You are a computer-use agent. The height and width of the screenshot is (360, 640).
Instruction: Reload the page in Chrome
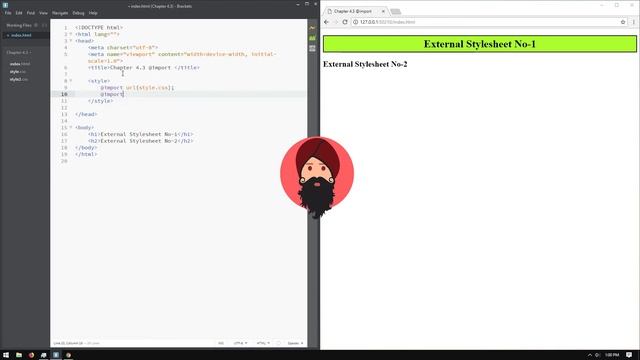click(x=345, y=22)
